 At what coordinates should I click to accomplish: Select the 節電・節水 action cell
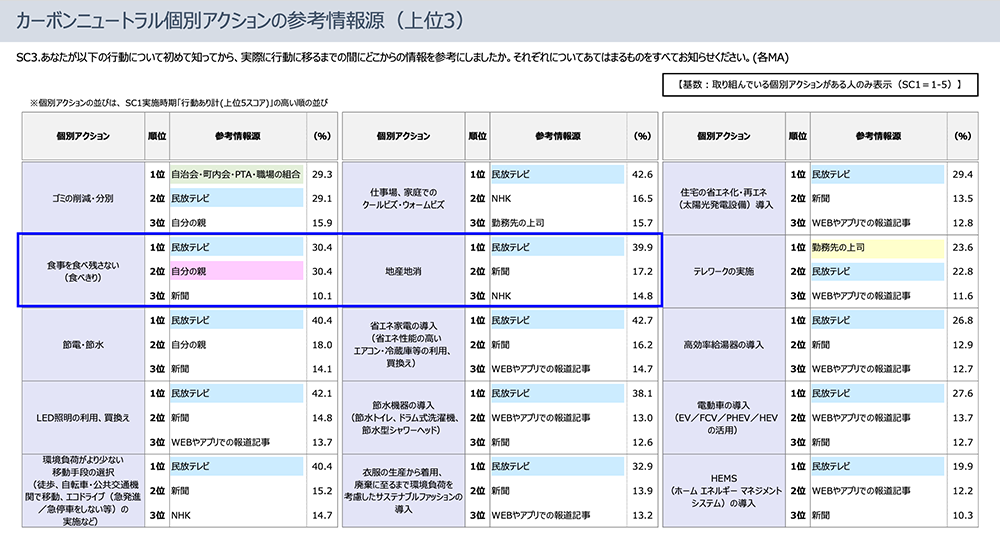83,344
